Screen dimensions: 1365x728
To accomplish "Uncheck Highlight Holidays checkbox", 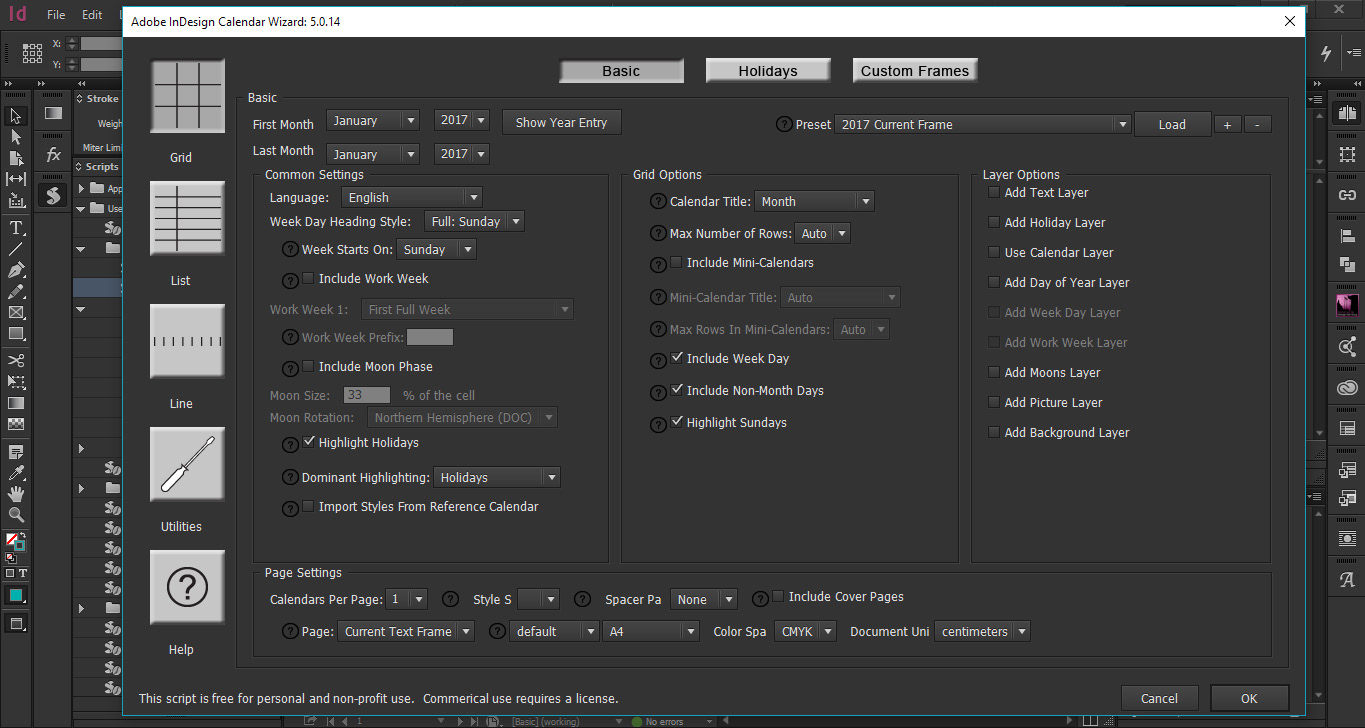I will [x=308, y=442].
